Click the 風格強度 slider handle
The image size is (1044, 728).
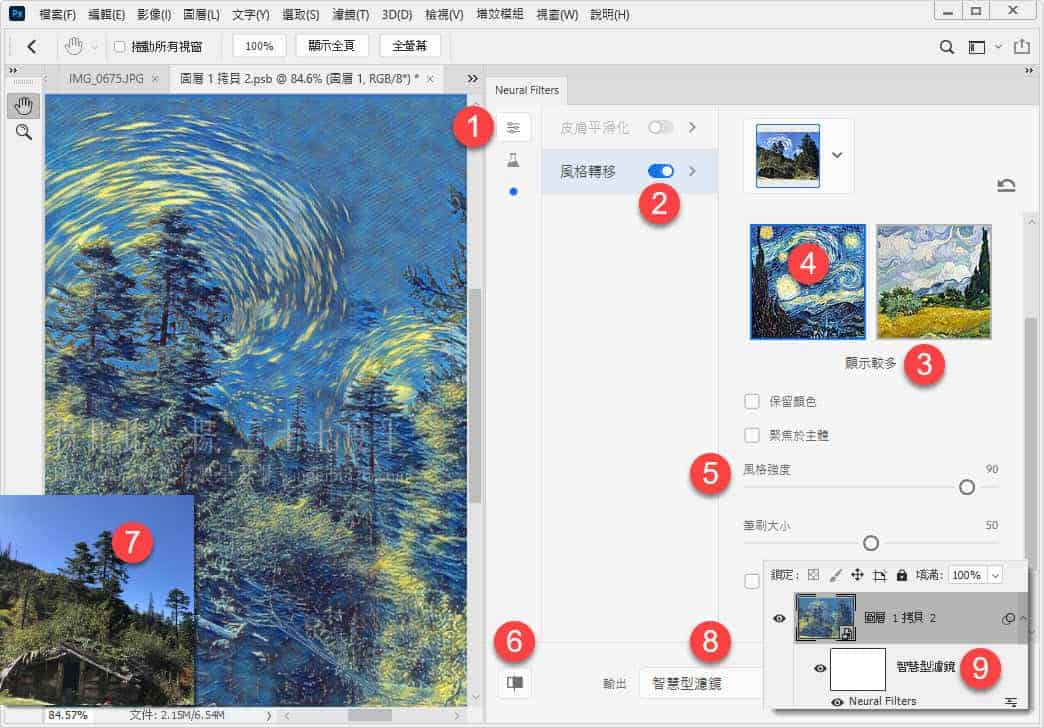point(967,488)
